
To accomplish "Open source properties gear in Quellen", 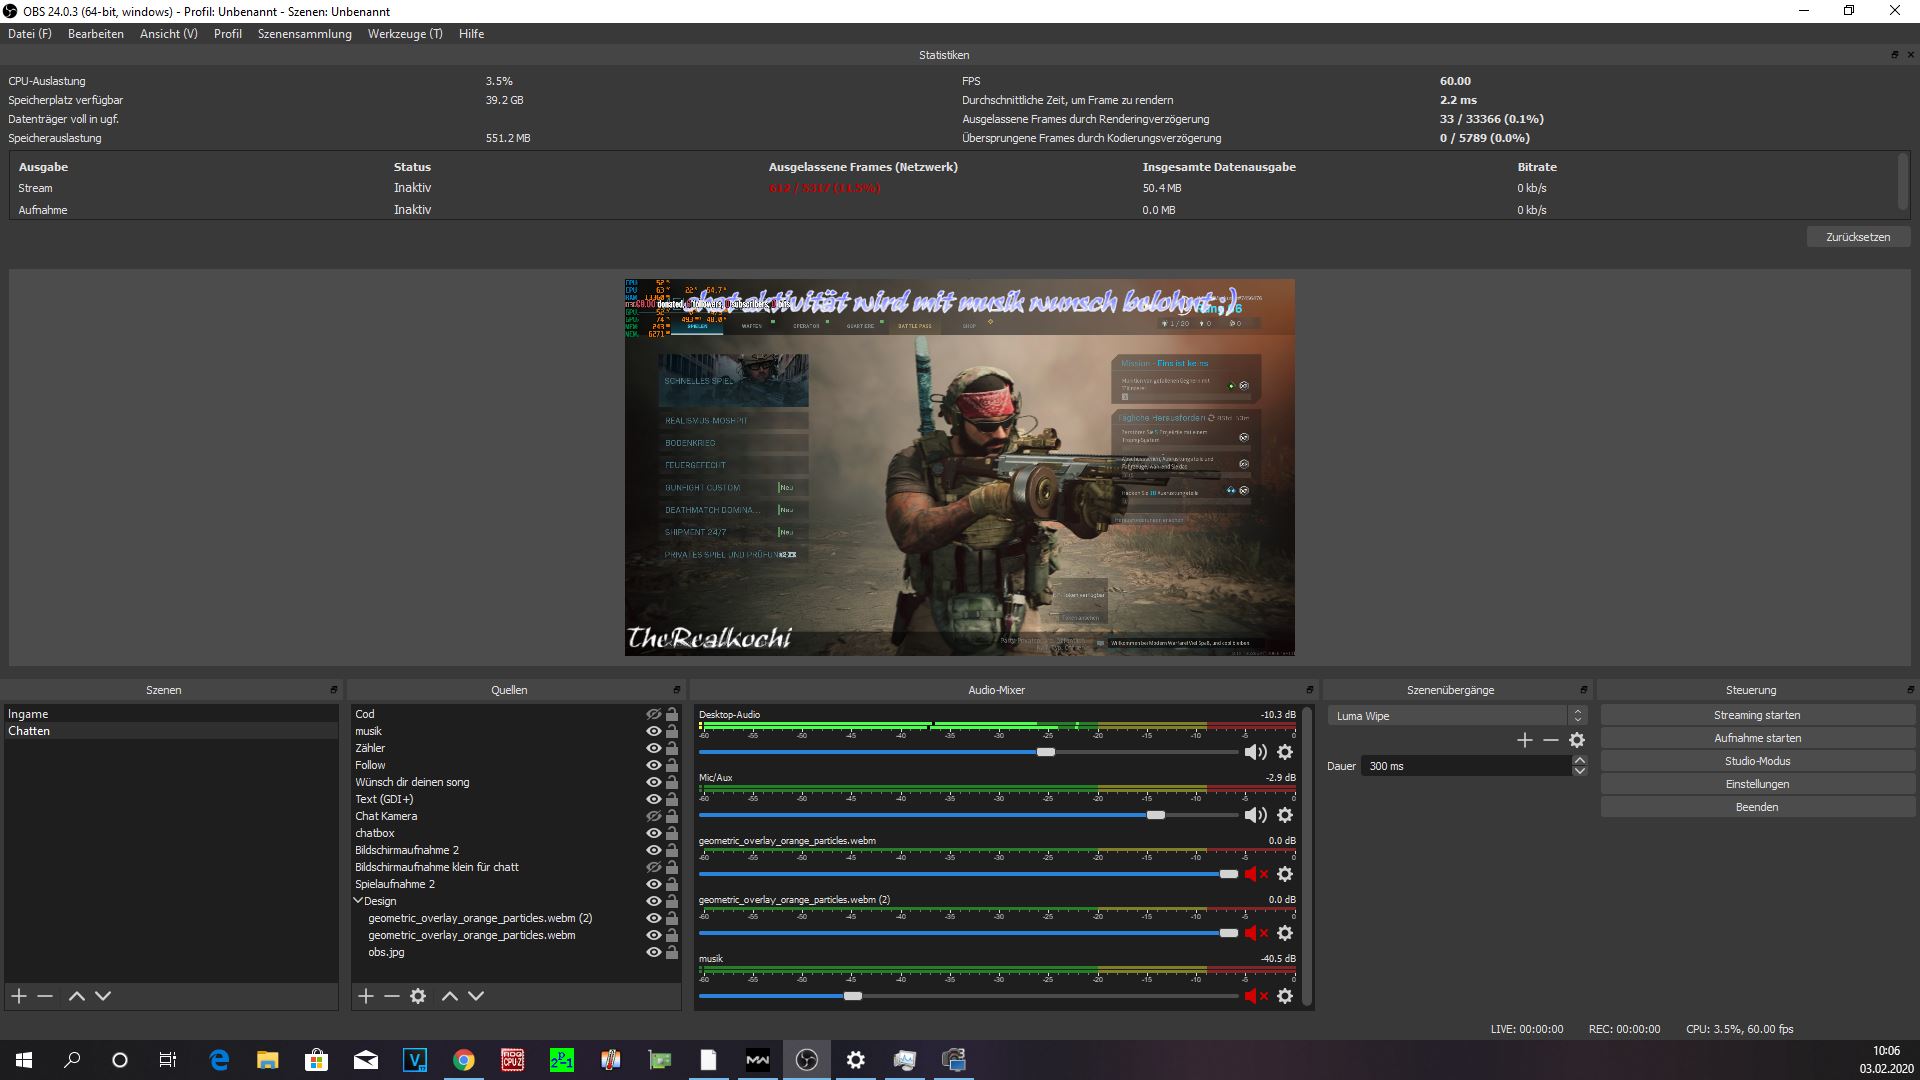I will click(x=418, y=996).
